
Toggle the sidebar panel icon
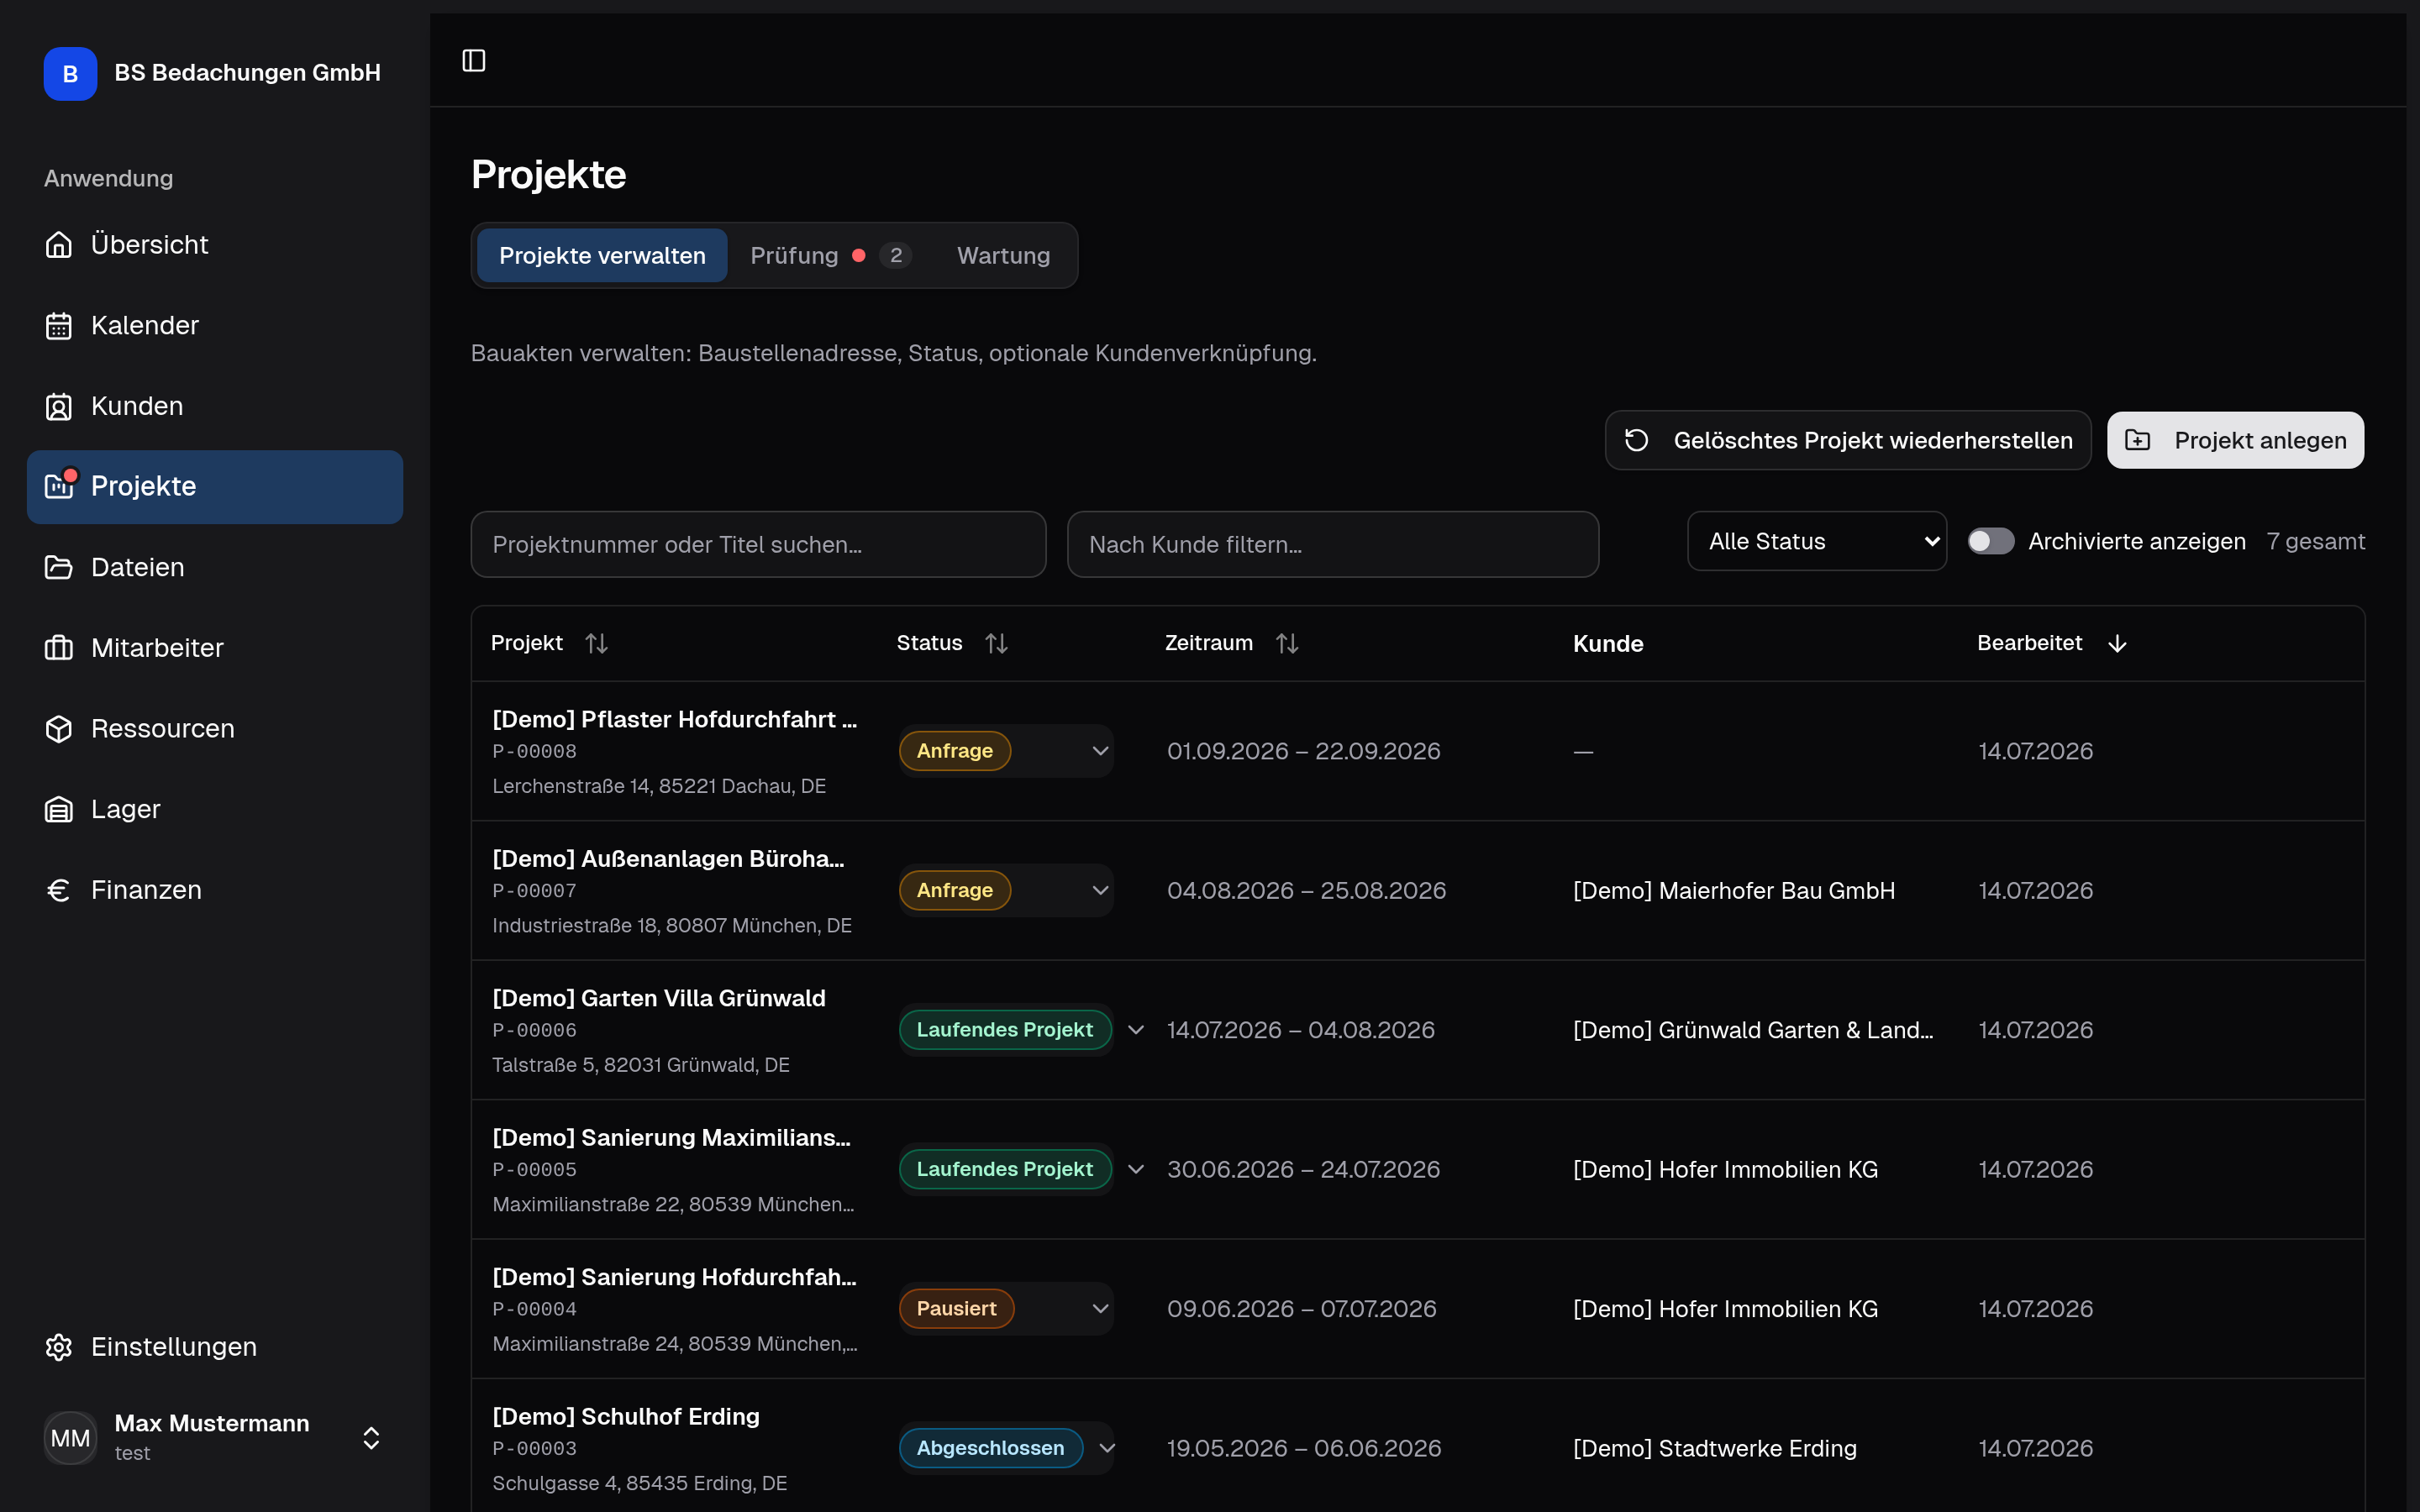click(x=474, y=61)
